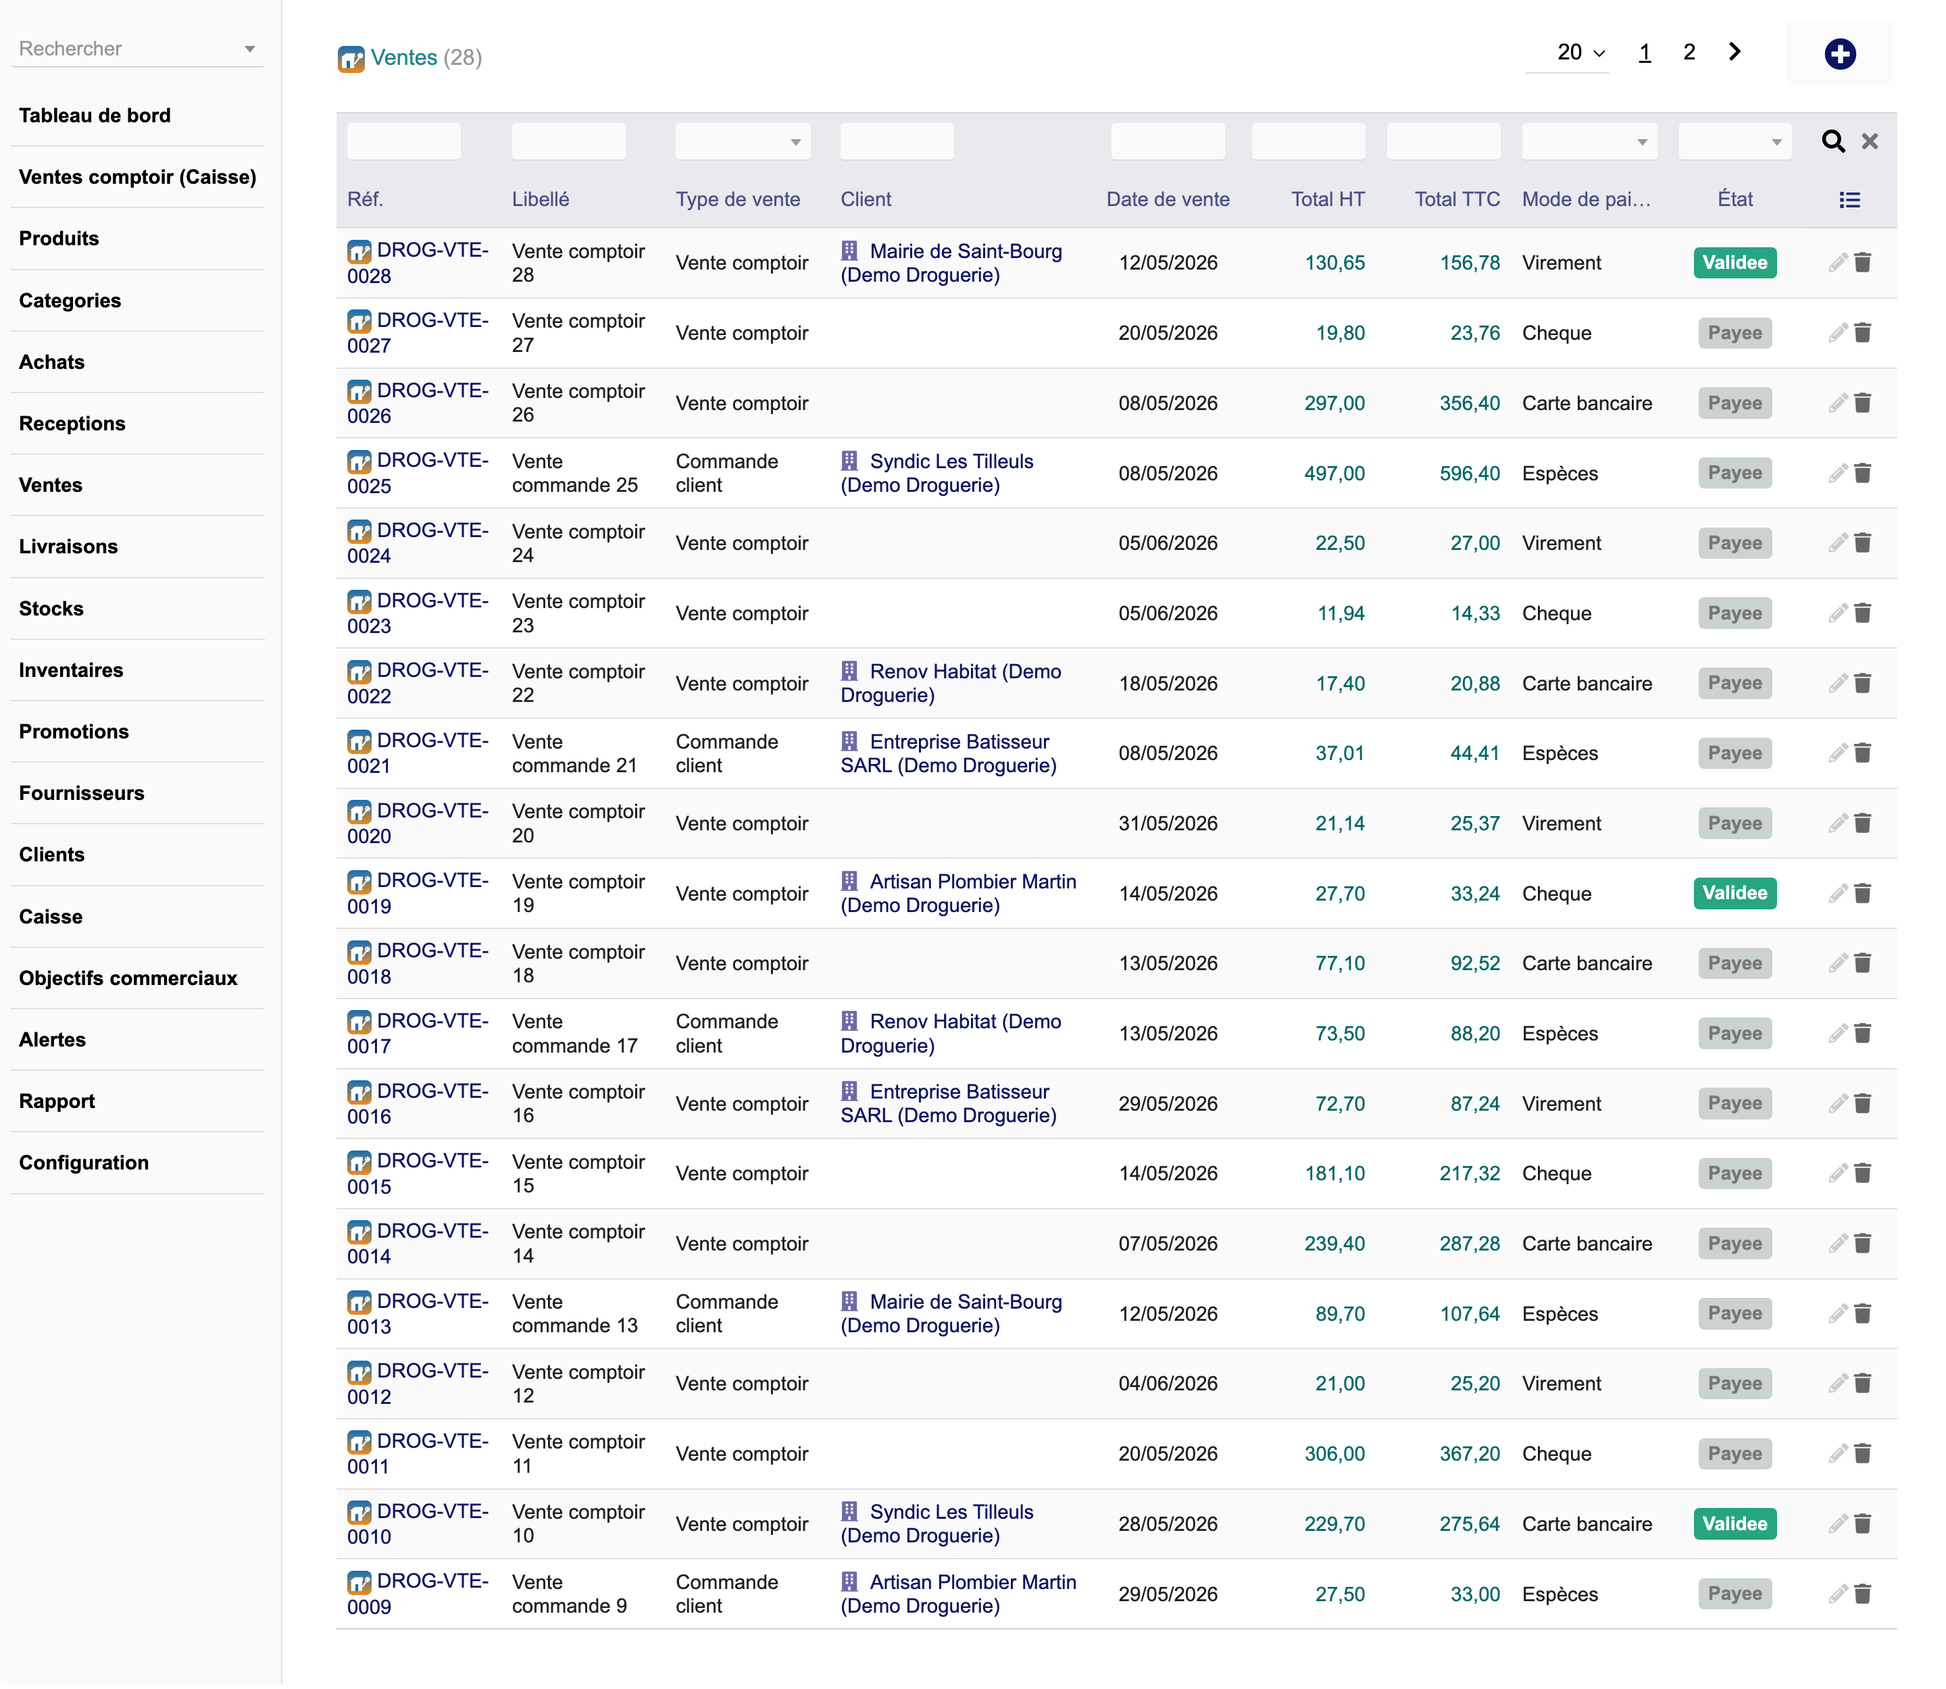This screenshot has height=1689, width=1946.
Task: Click the Total HT filter field
Action: coord(1308,141)
